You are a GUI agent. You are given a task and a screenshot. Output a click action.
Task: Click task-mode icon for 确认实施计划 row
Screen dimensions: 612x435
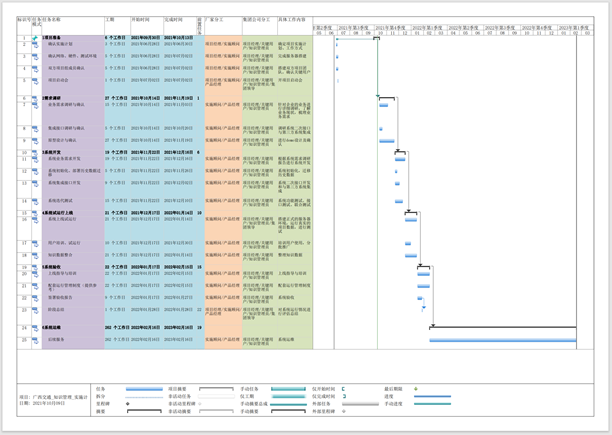(x=35, y=45)
